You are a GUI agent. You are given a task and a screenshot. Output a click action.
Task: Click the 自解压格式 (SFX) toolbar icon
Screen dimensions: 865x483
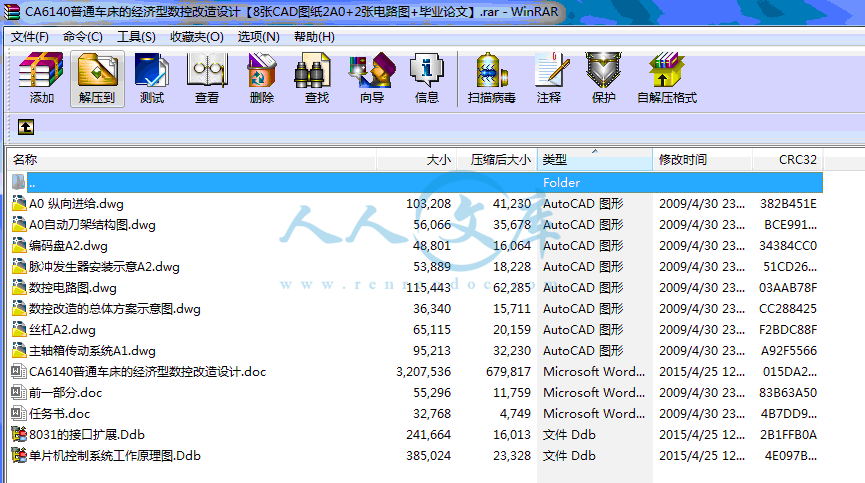point(666,71)
